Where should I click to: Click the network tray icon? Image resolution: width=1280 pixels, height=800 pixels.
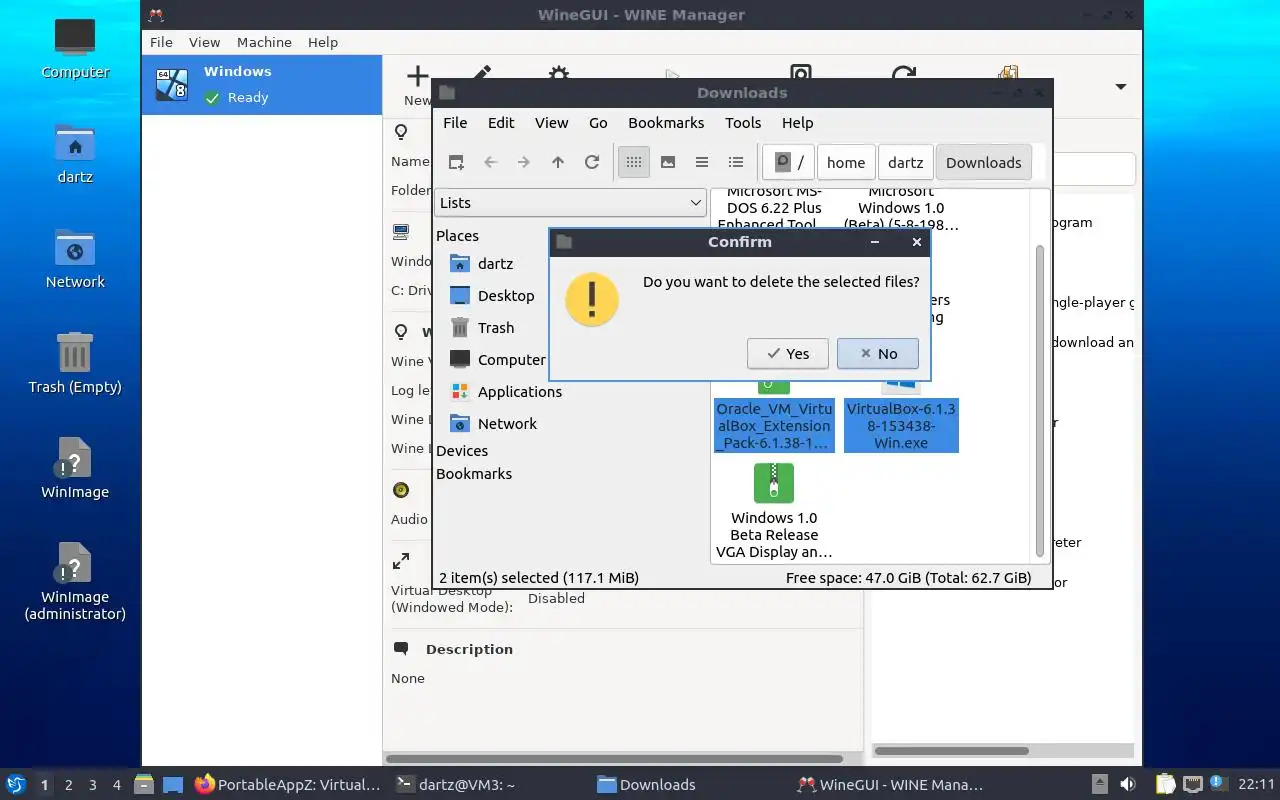pyautogui.click(x=1192, y=785)
